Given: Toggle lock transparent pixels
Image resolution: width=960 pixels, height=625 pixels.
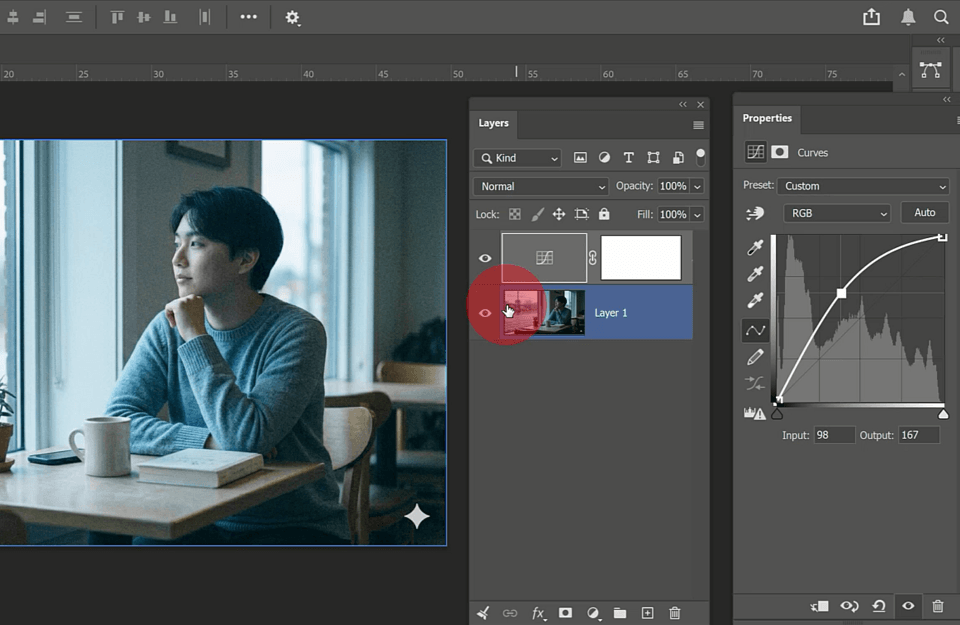Looking at the screenshot, I should point(515,214).
